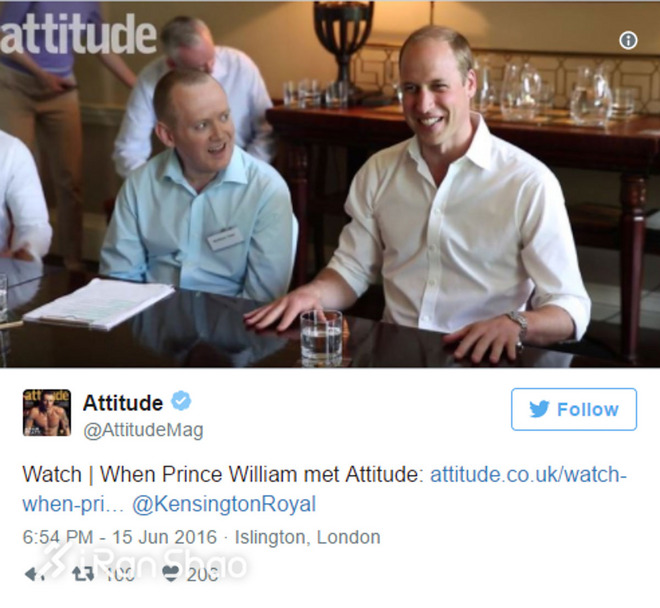Open the @AttitudeMag handle
This screenshot has height=608, width=660.
tap(144, 430)
